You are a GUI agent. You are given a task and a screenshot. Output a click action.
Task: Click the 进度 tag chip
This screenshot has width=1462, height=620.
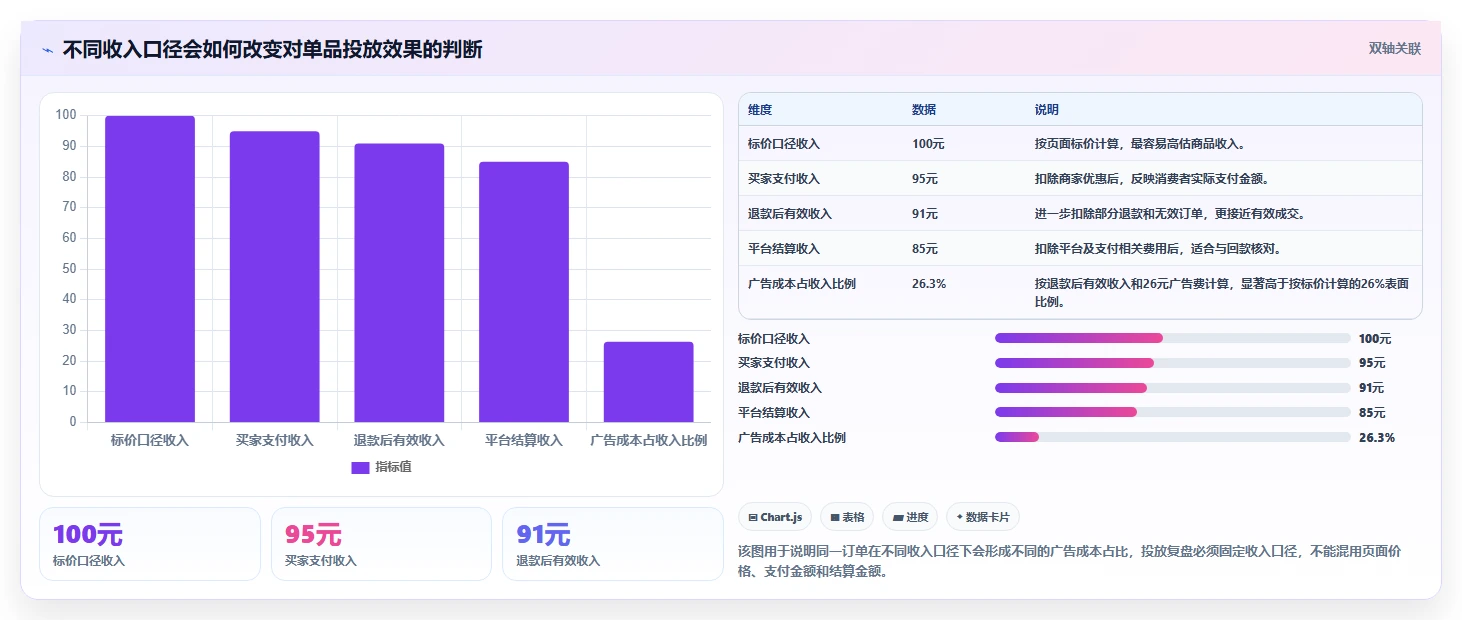(910, 517)
